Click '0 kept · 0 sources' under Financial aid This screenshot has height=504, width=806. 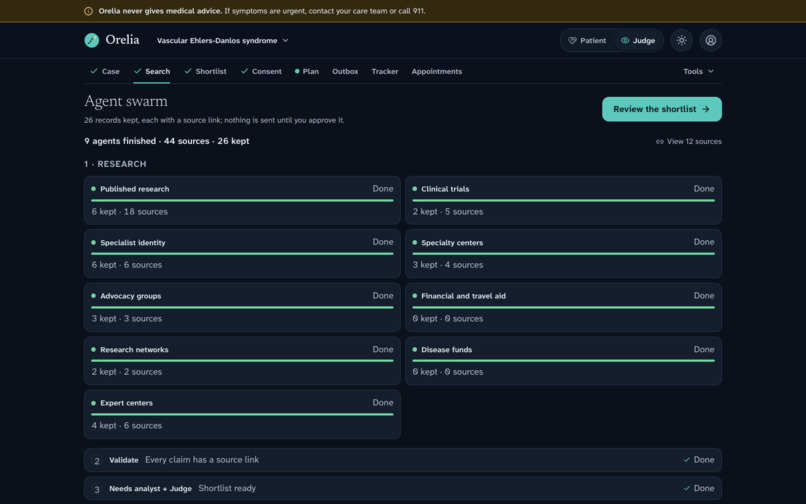pos(448,318)
